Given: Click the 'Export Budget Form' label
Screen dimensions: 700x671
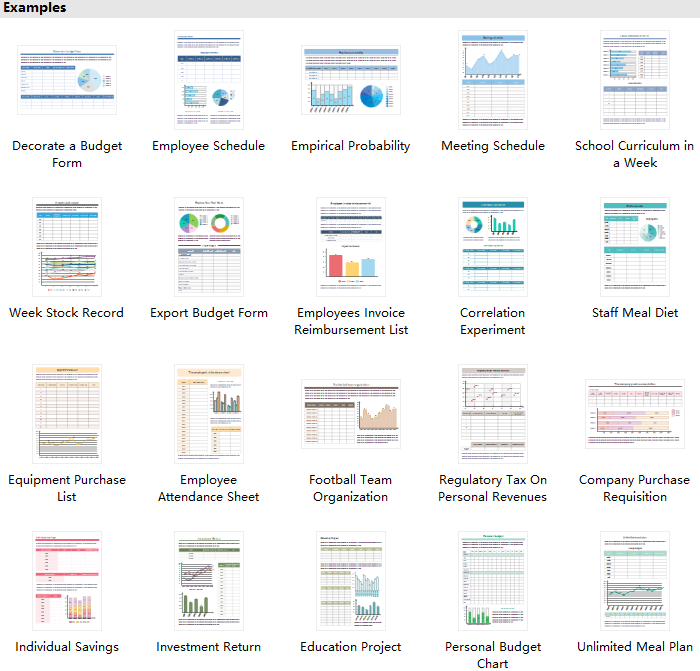Looking at the screenshot, I should 209,313.
